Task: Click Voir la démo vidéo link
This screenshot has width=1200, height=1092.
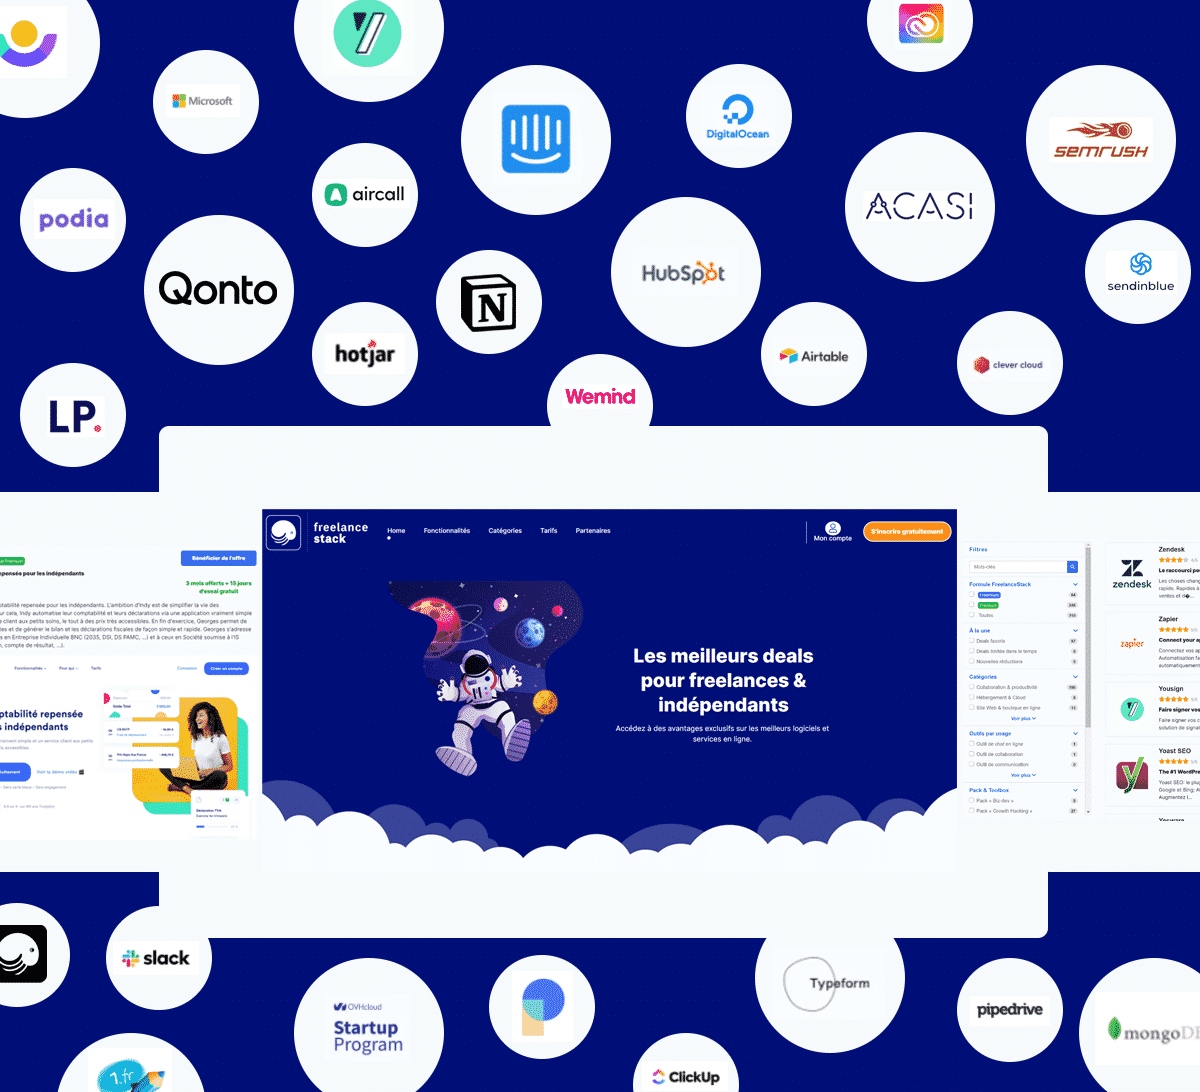Action: pyautogui.click(x=60, y=772)
